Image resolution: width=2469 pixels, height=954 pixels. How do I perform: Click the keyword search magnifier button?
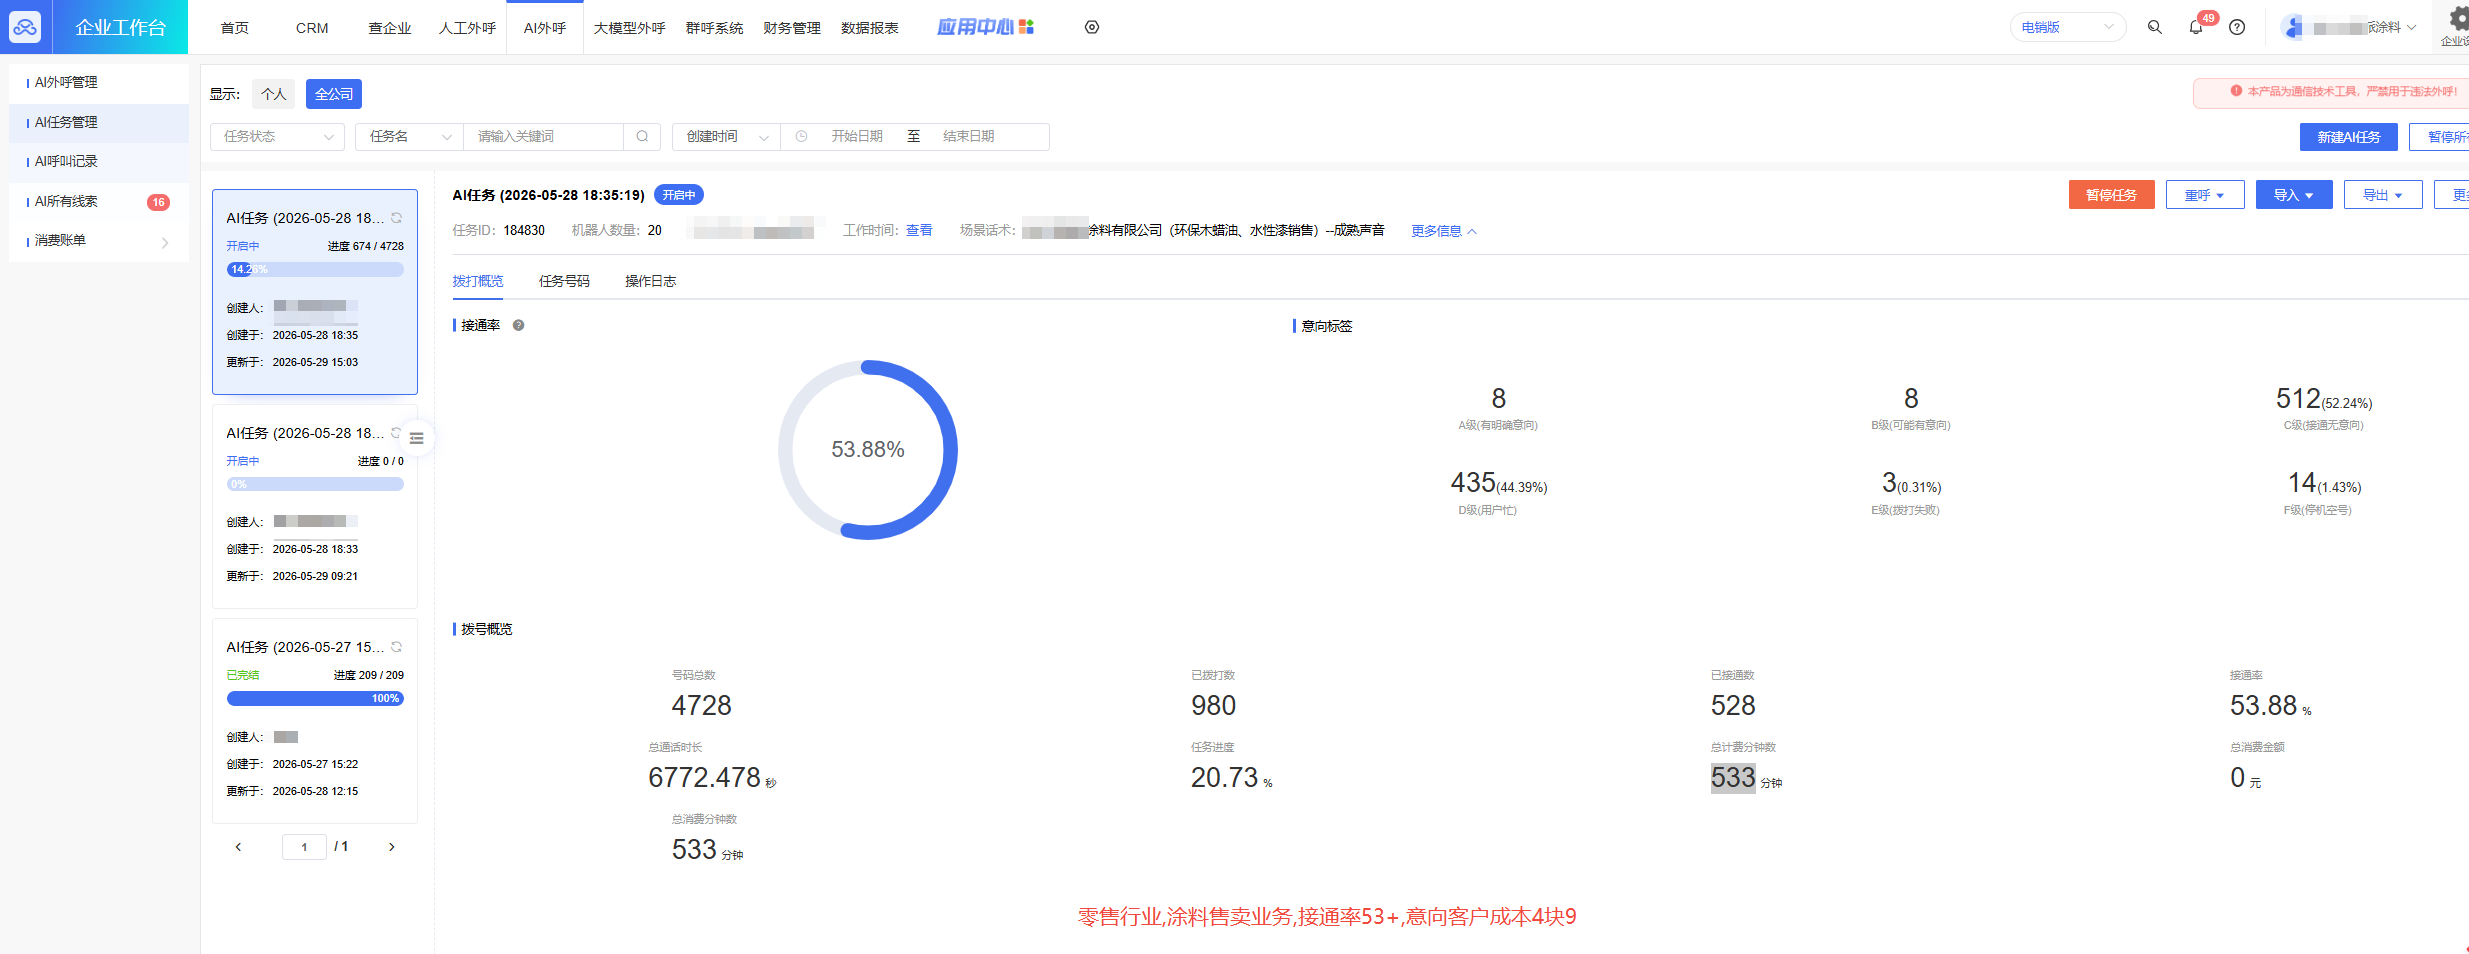tap(642, 136)
